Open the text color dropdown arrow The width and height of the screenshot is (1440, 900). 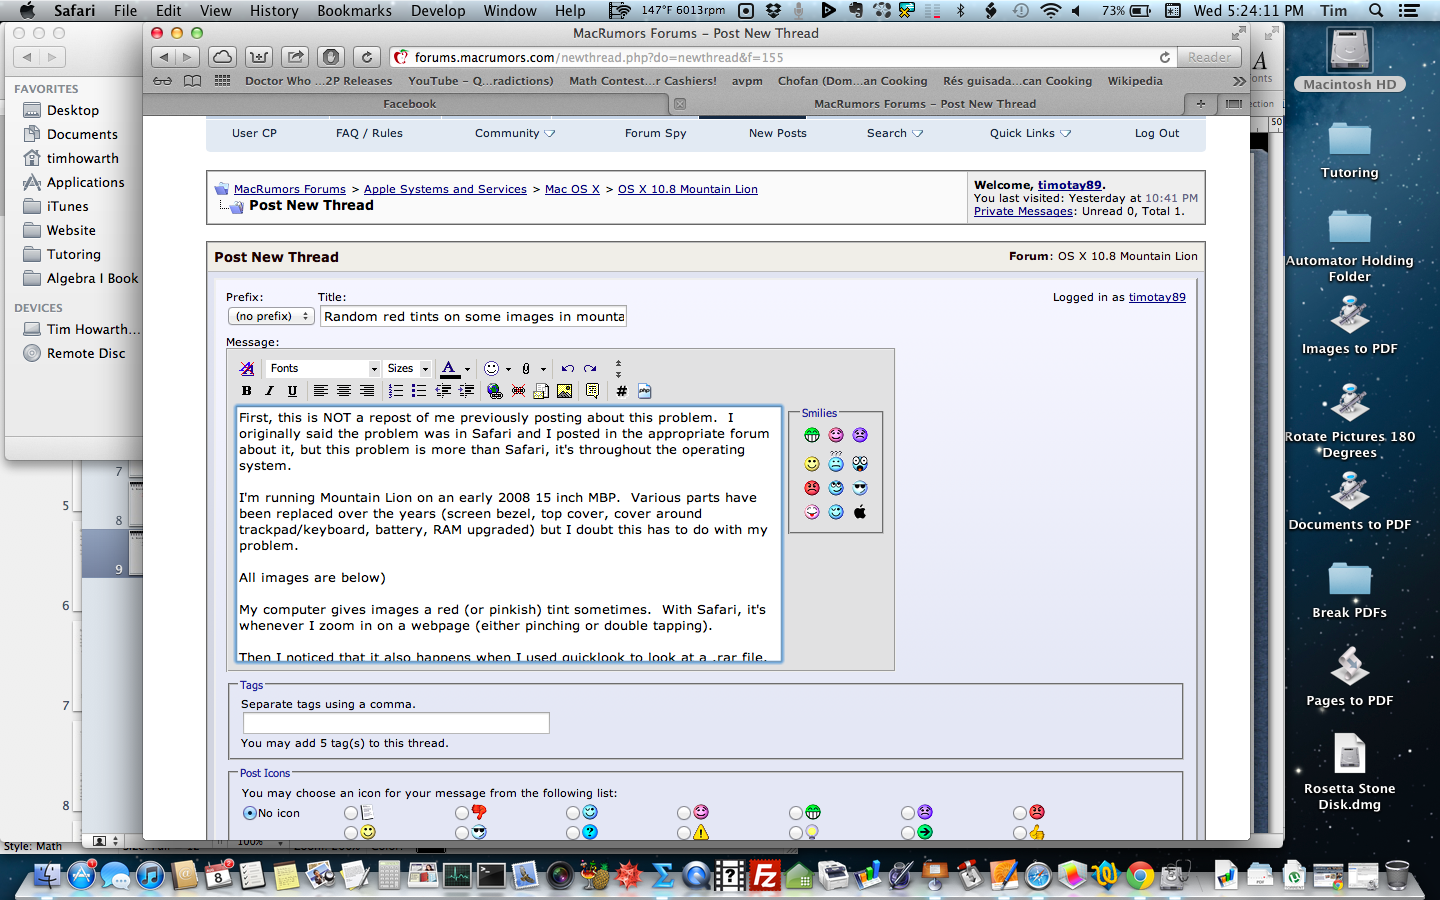click(467, 369)
